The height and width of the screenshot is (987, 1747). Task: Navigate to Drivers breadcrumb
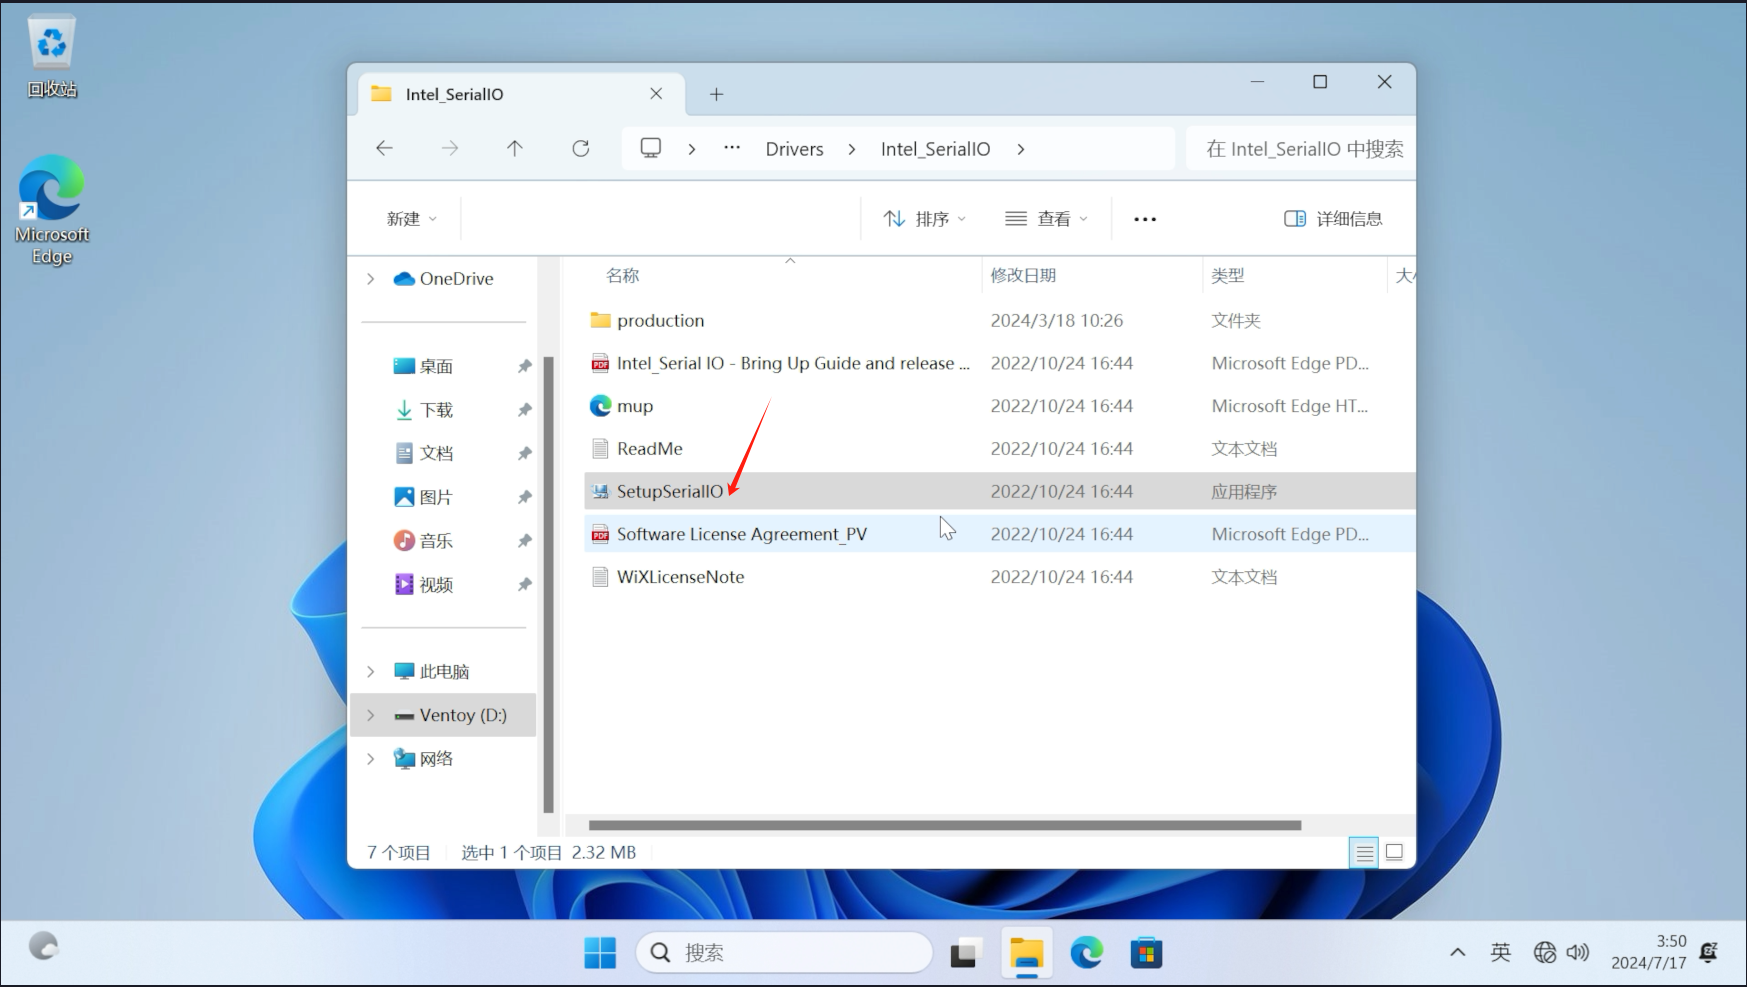795,149
